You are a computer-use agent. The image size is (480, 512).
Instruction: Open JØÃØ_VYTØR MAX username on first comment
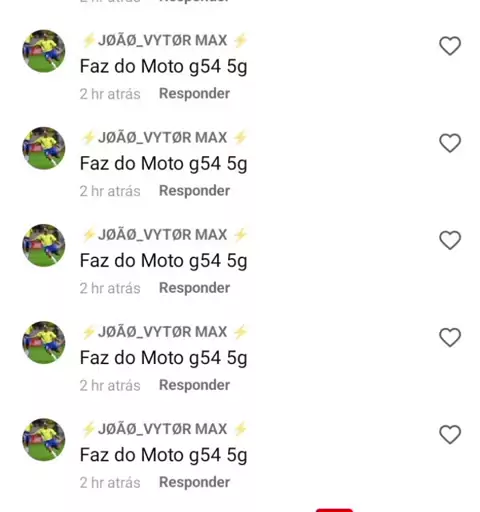tap(164, 40)
